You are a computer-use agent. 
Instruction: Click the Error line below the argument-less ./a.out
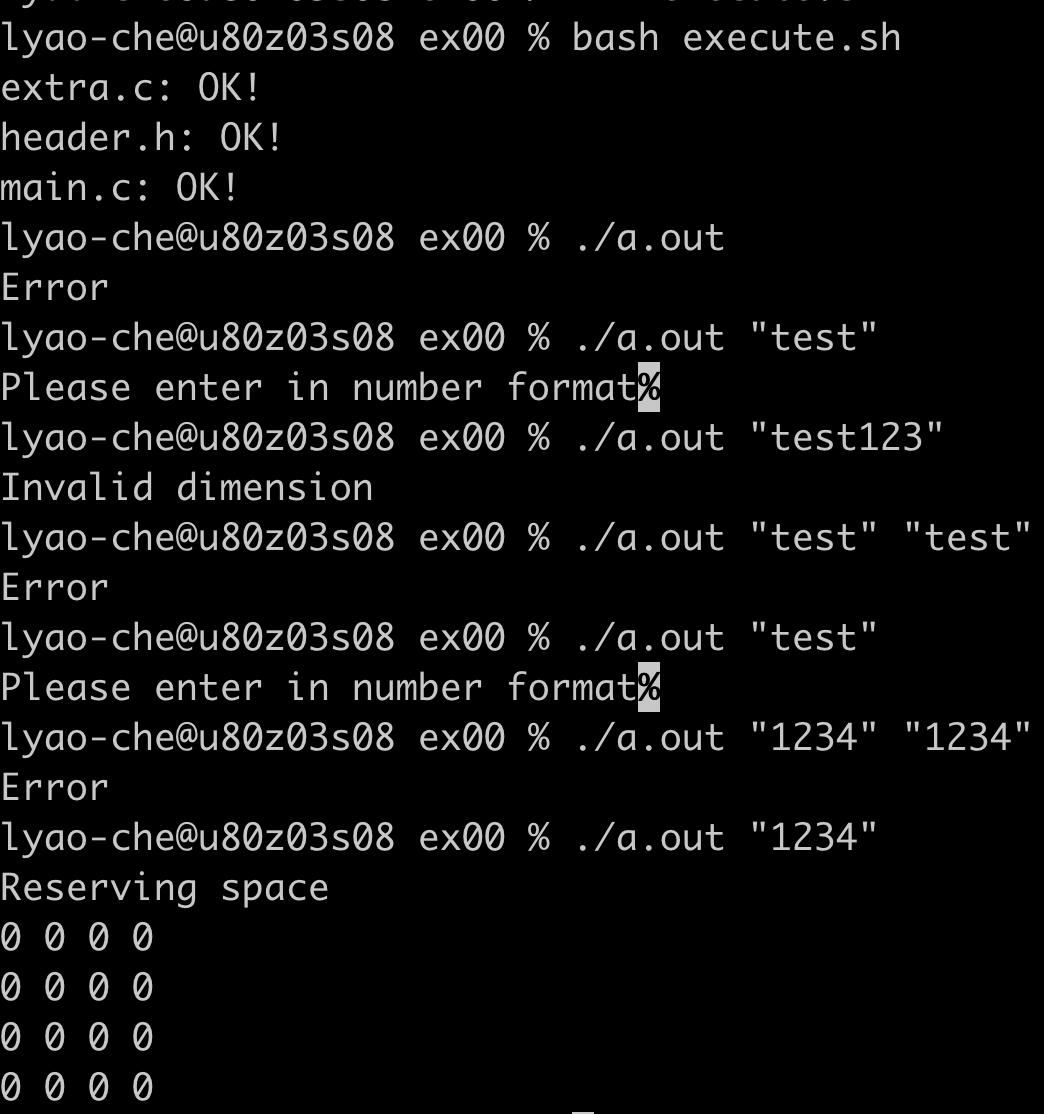pos(54,288)
